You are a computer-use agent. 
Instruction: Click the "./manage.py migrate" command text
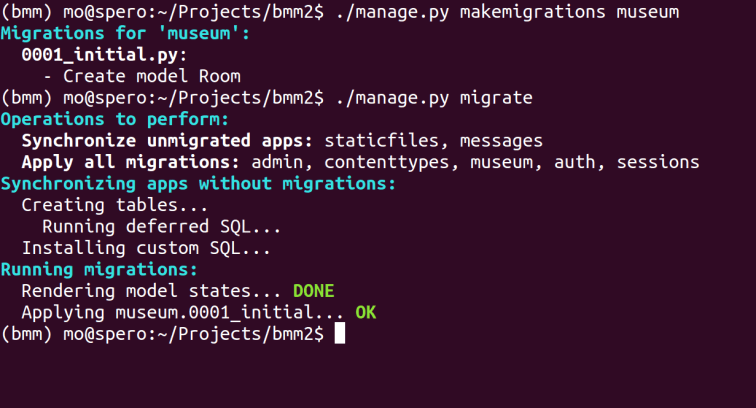pyautogui.click(x=434, y=98)
